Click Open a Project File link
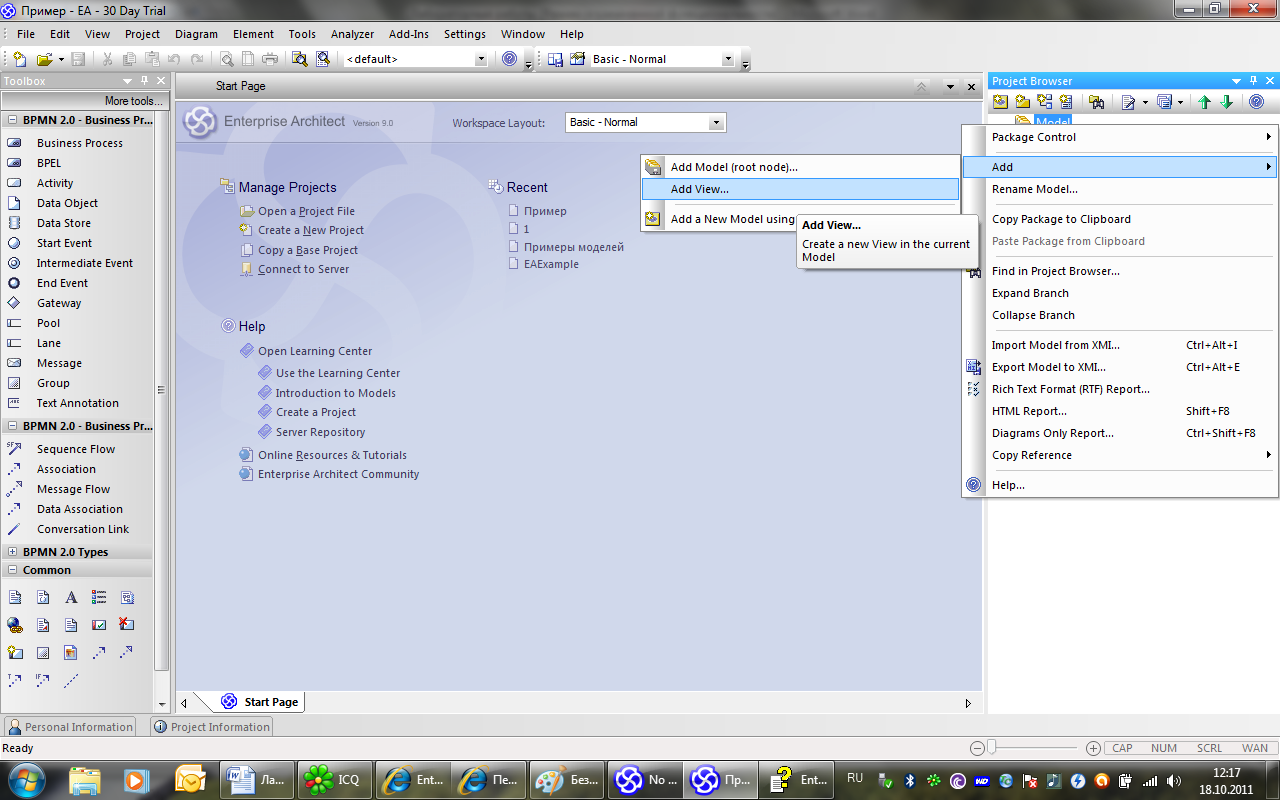This screenshot has height=800, width=1280. point(306,211)
